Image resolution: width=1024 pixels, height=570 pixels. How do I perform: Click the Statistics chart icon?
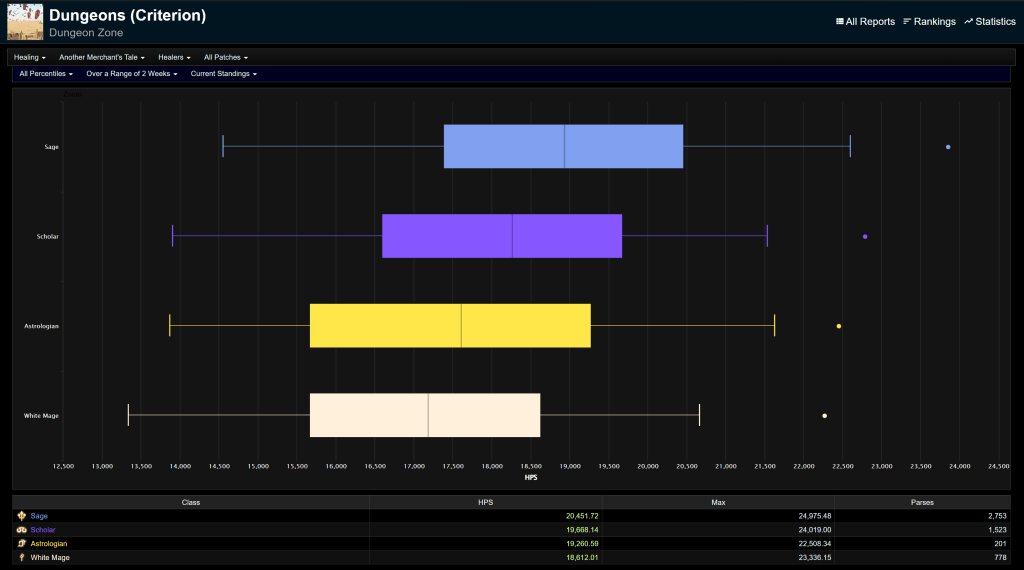point(968,21)
